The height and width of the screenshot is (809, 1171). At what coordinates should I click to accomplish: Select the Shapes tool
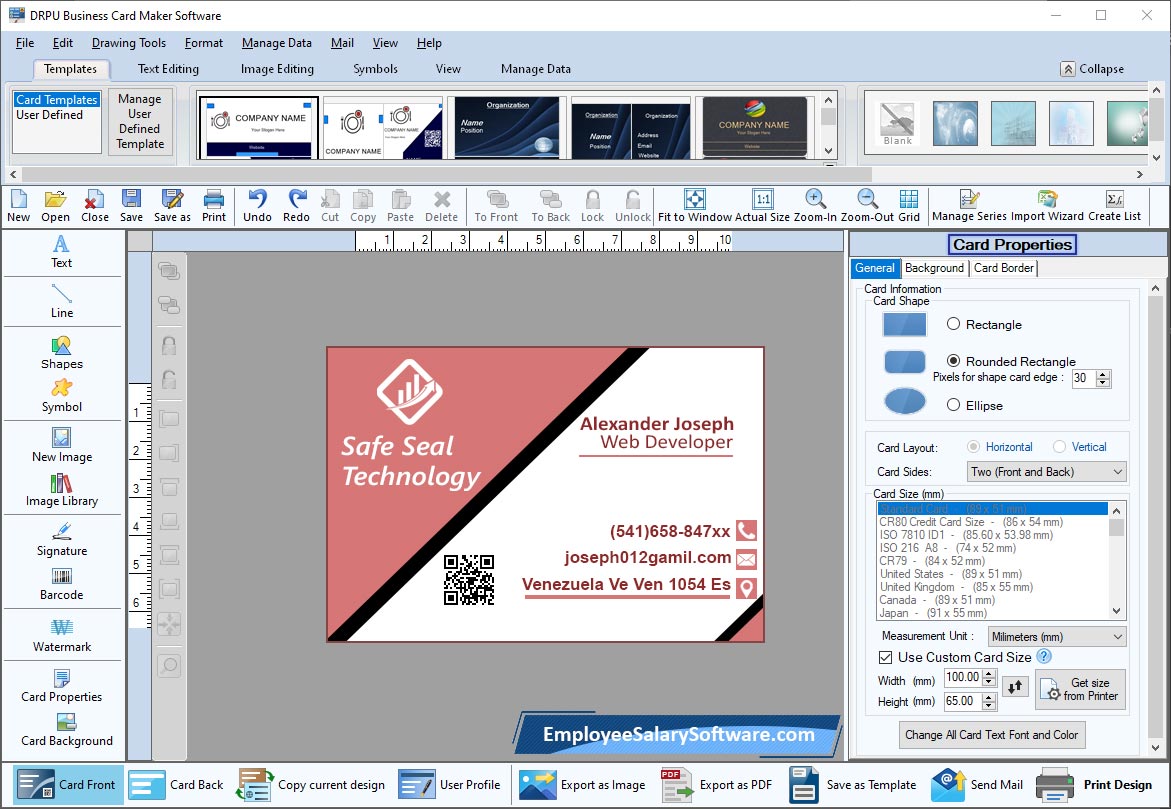(61, 353)
